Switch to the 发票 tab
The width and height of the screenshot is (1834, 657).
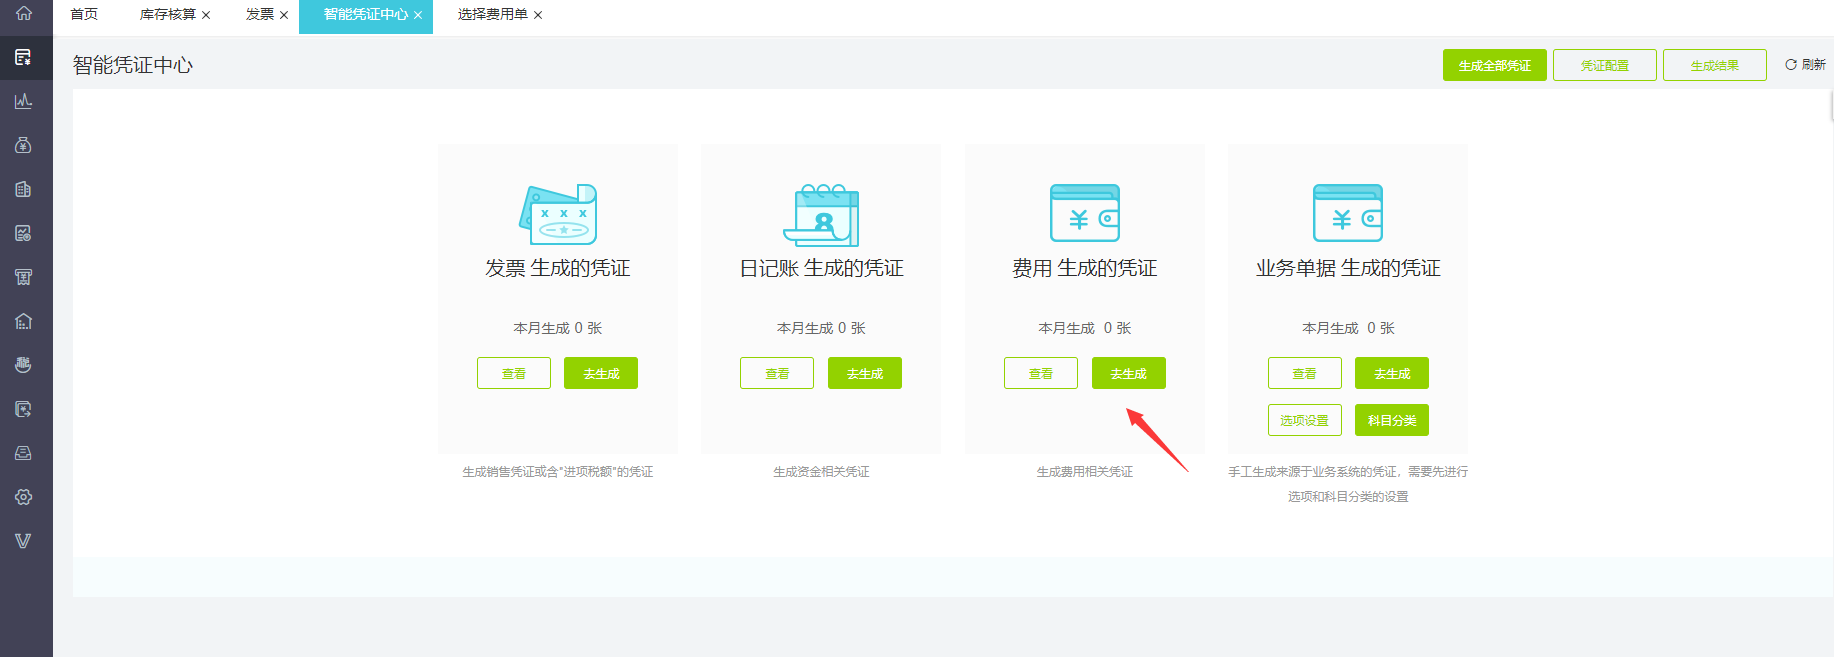click(259, 14)
